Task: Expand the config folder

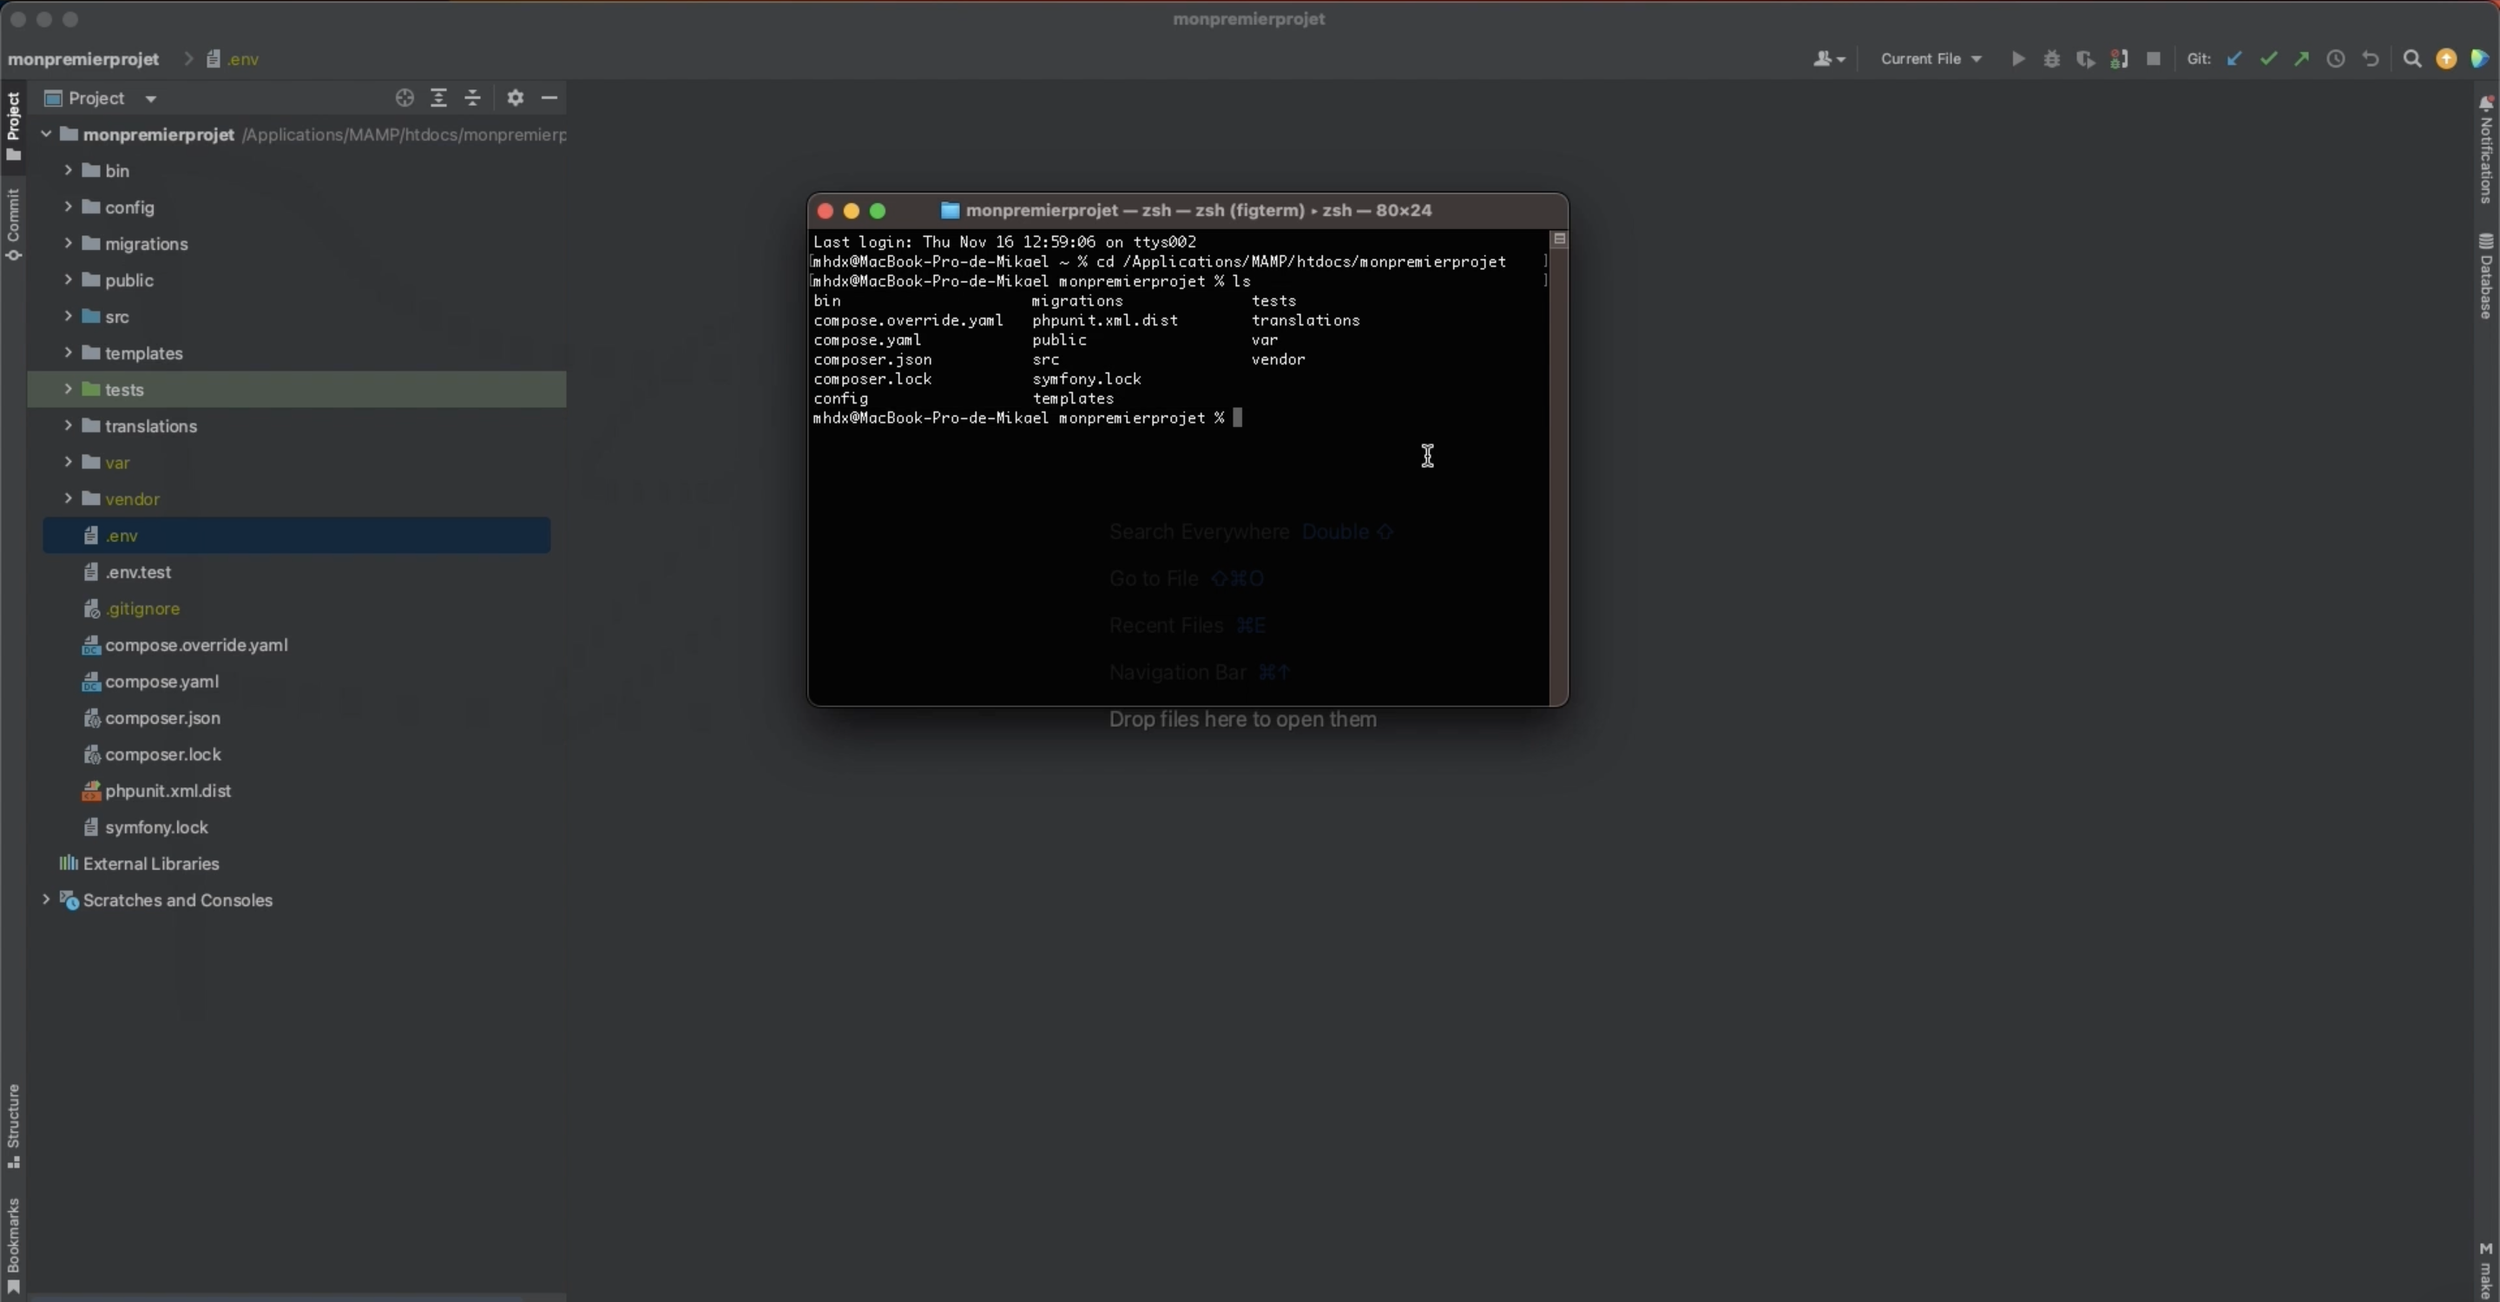Action: 68,207
